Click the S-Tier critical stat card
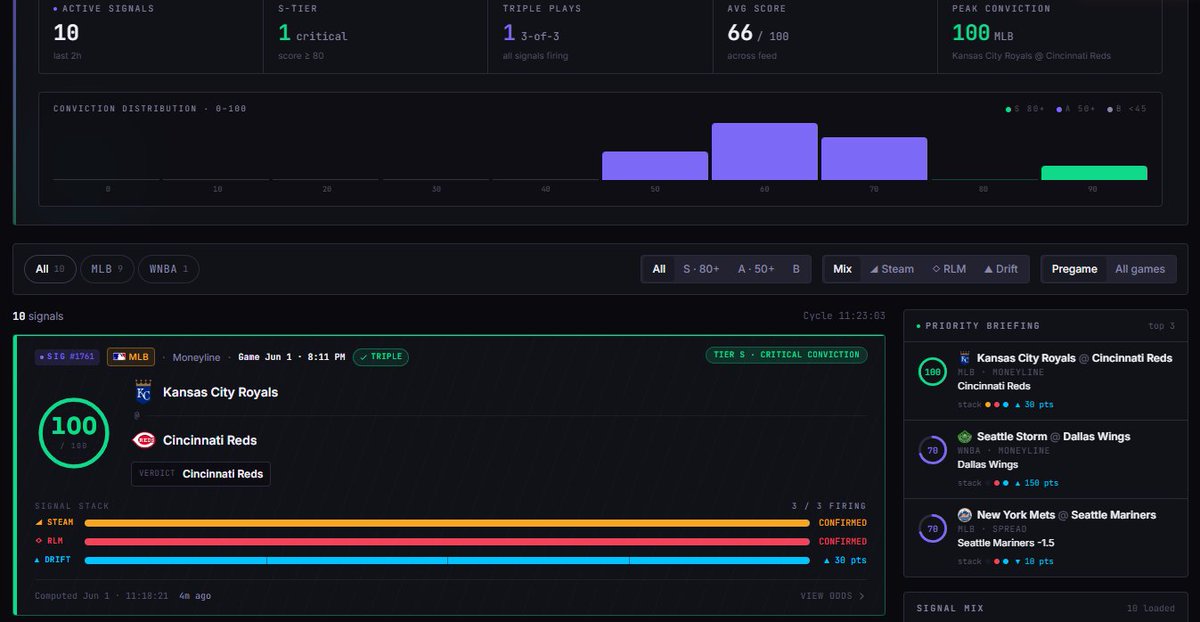Image resolution: width=1200 pixels, height=622 pixels. pyautogui.click(x=376, y=35)
